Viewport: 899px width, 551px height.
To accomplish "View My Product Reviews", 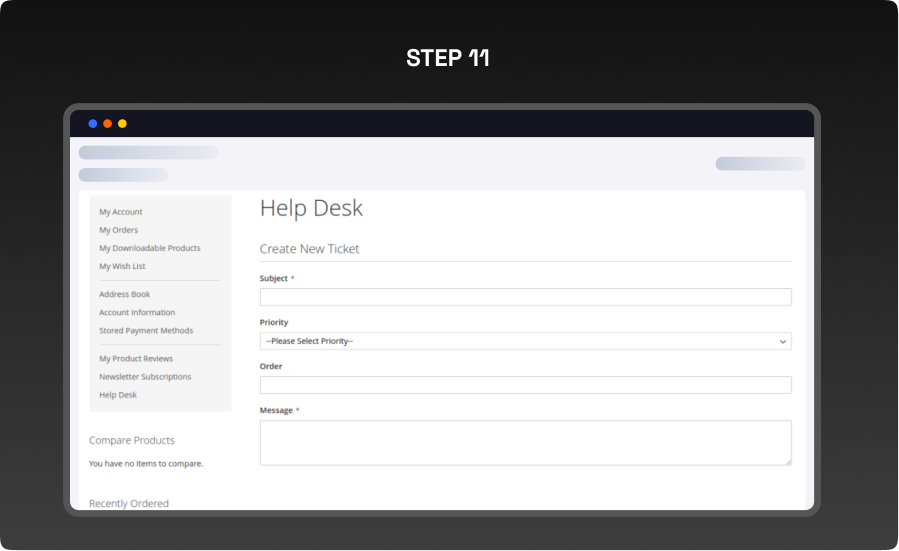I will 136,358.
